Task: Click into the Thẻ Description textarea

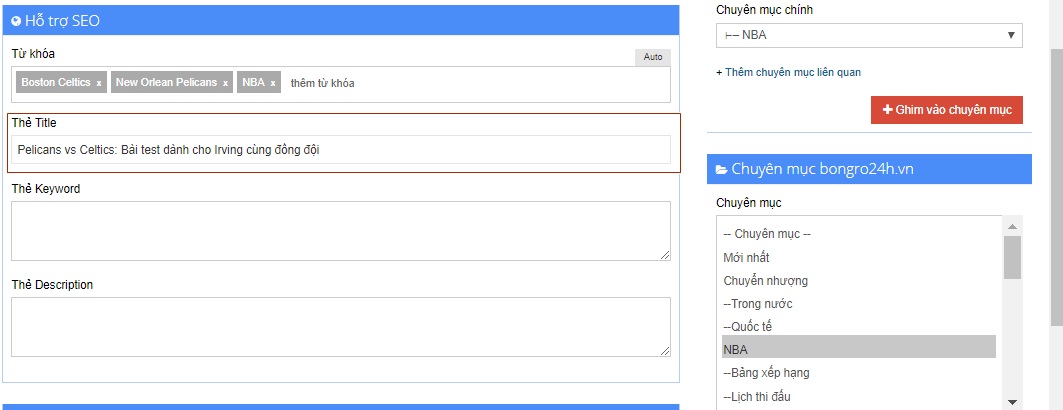Action: click(x=341, y=326)
